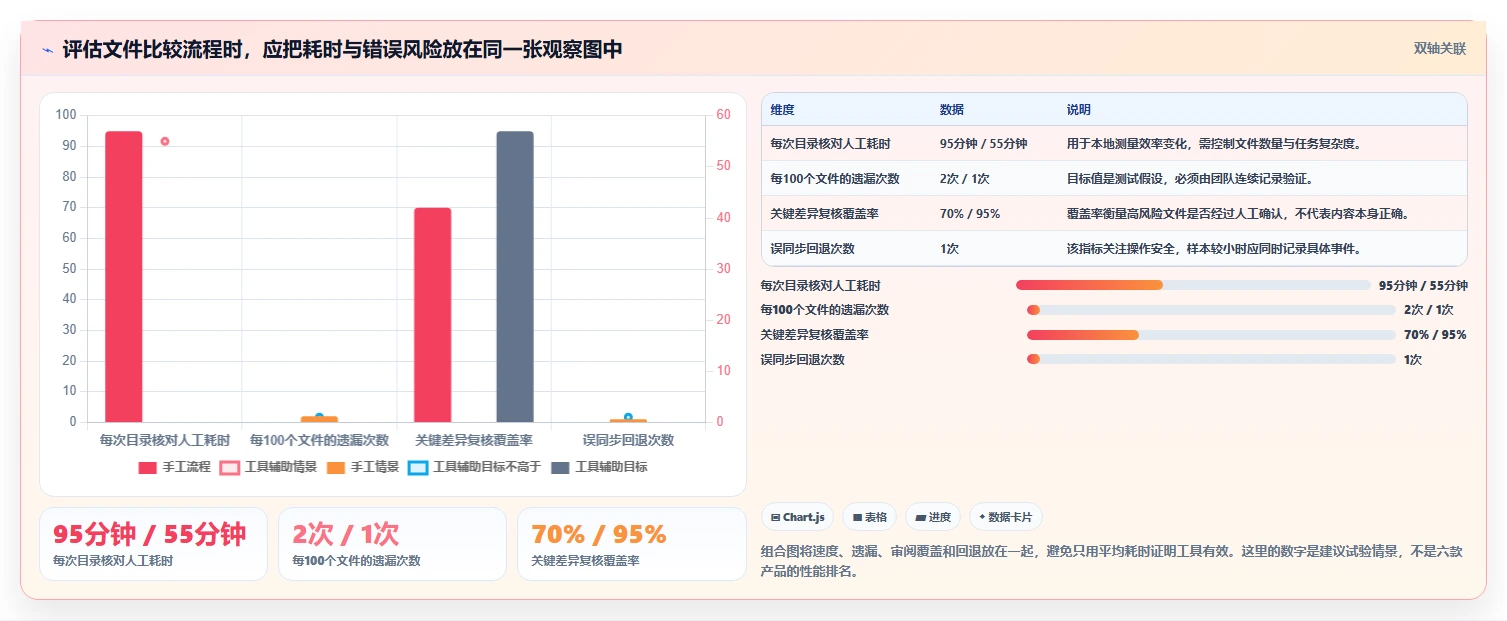This screenshot has width=1507, height=621.
Task: Click the explanation 目标值是测试假设 cell
Action: pyautogui.click(x=1189, y=178)
